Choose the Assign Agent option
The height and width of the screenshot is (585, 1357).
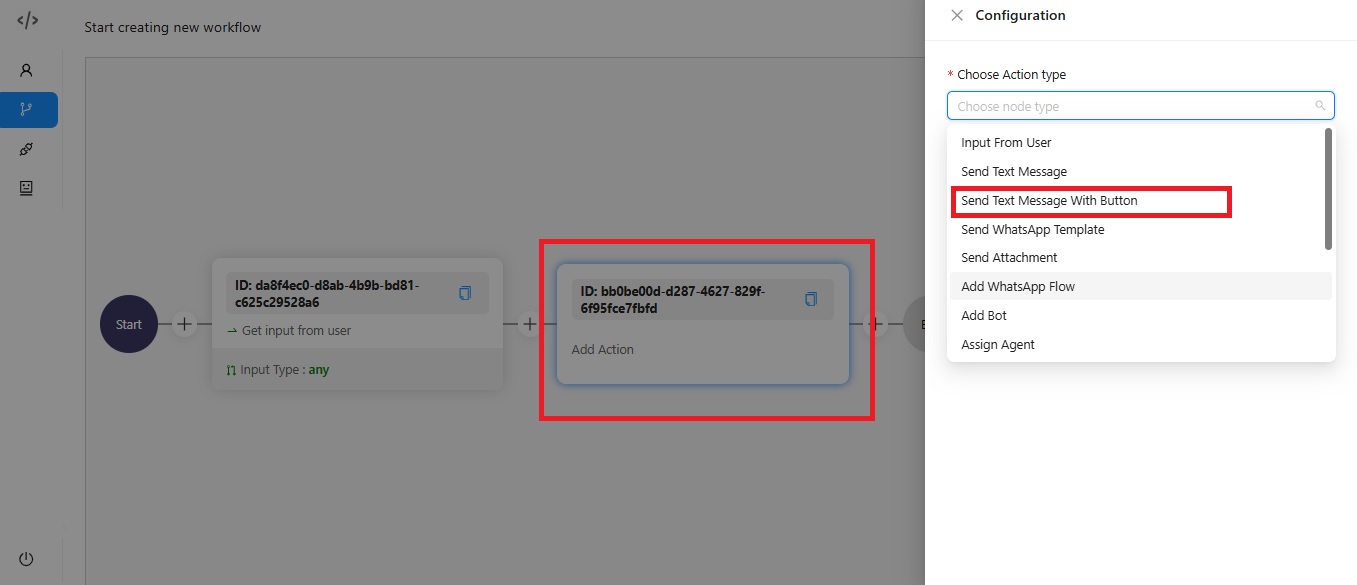point(997,343)
